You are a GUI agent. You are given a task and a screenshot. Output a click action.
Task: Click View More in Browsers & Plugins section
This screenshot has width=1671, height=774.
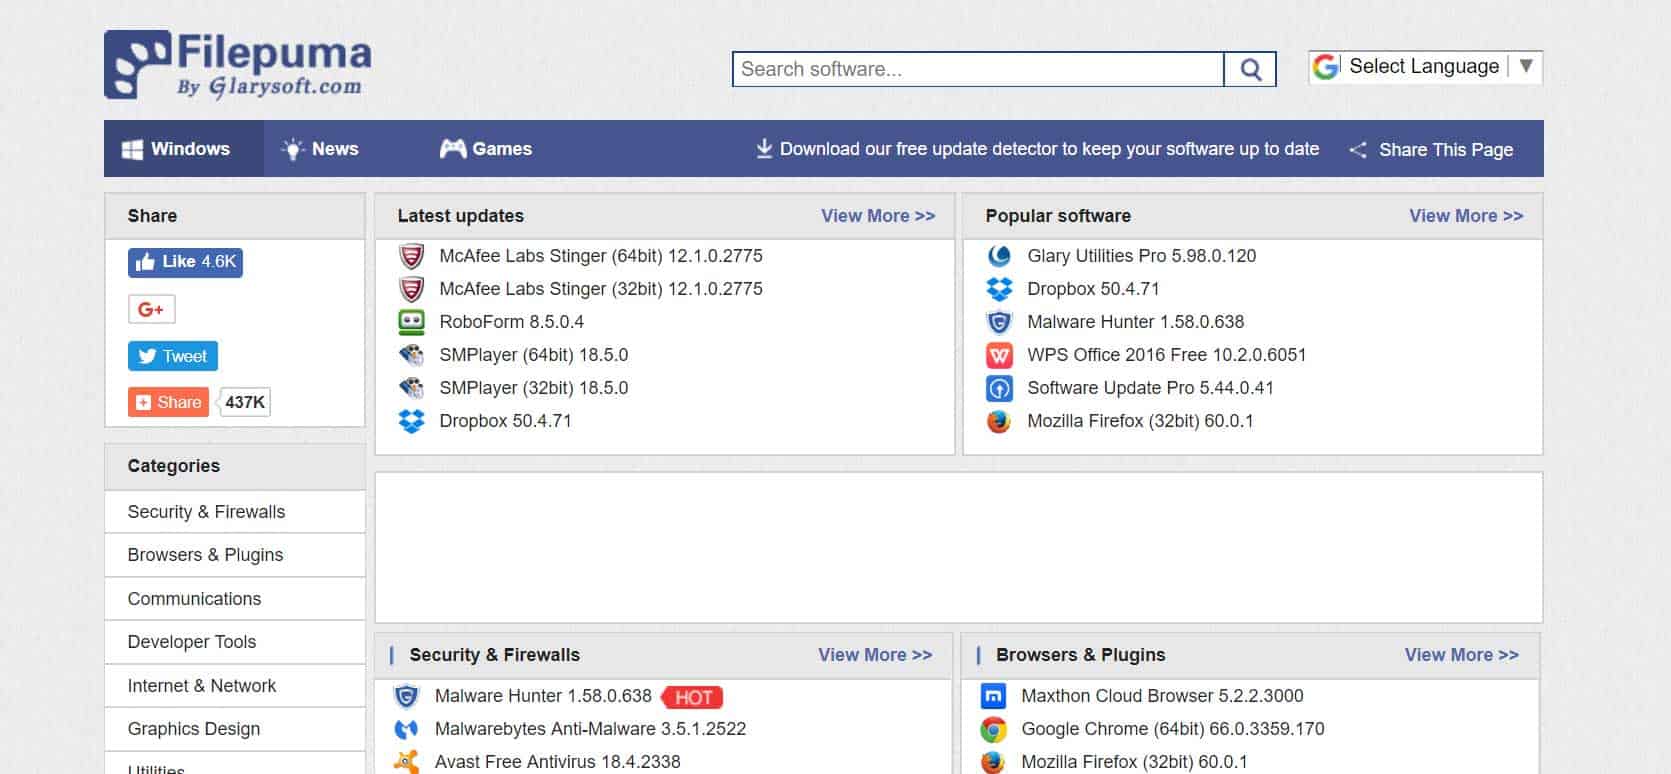click(x=1461, y=655)
